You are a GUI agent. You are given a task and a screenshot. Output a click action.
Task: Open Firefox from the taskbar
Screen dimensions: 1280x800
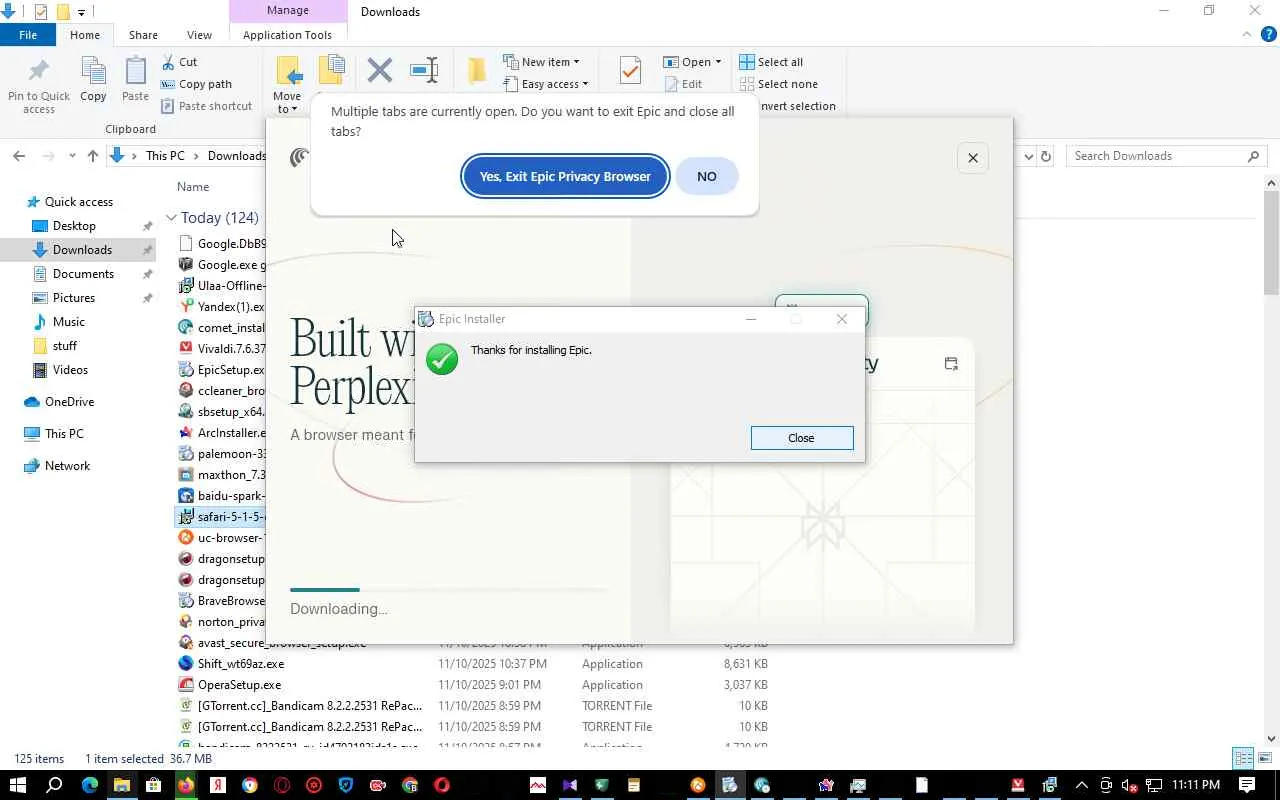(x=186, y=785)
